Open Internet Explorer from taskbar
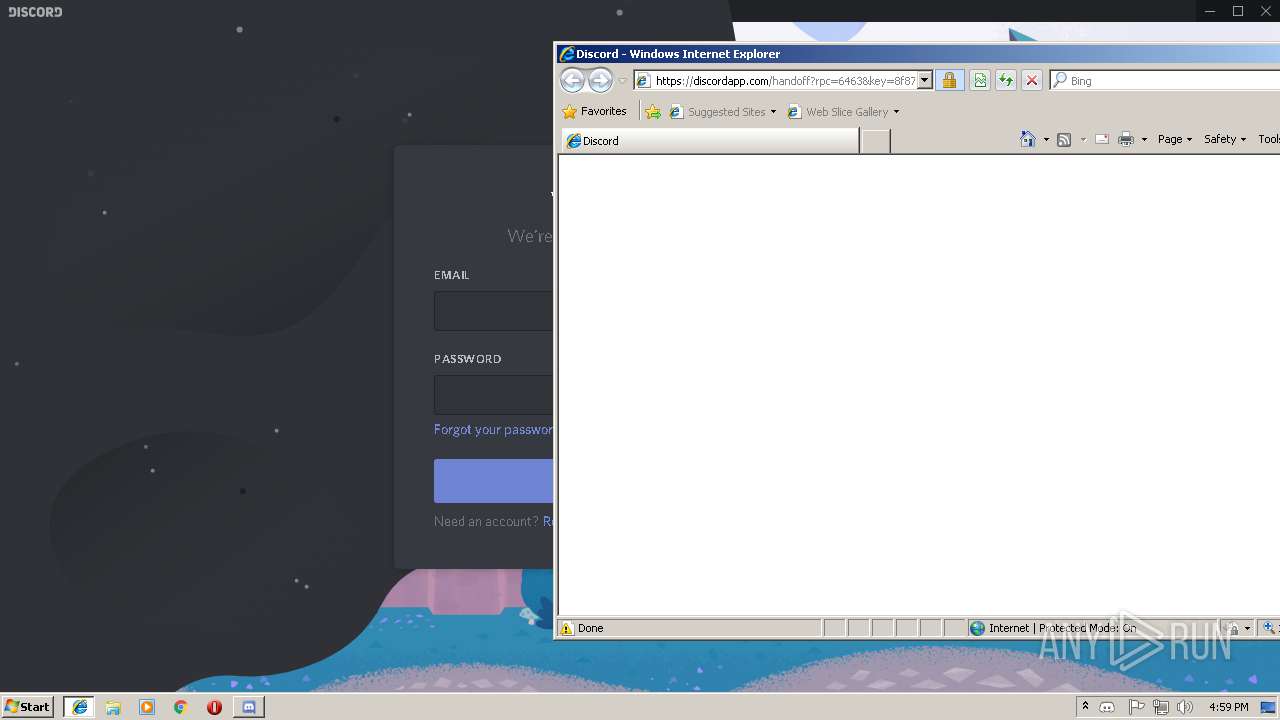Viewport: 1280px width, 720px height. coord(80,707)
